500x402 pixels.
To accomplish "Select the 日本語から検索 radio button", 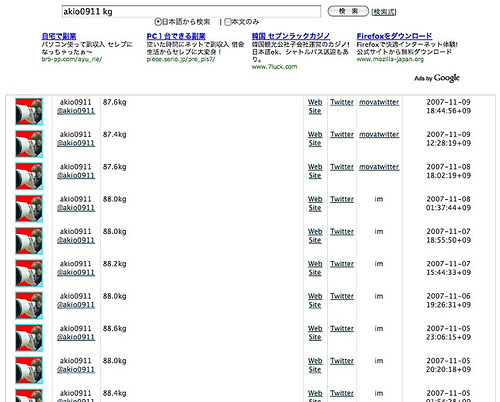I will click(x=158, y=22).
